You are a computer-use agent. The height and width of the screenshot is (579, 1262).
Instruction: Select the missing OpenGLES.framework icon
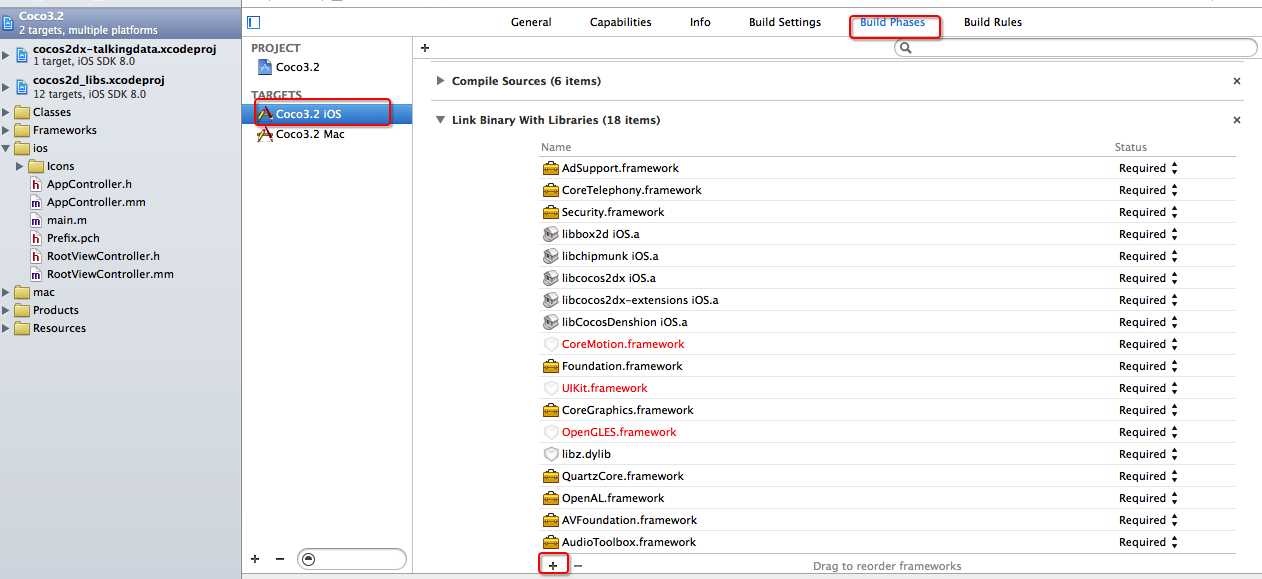550,432
